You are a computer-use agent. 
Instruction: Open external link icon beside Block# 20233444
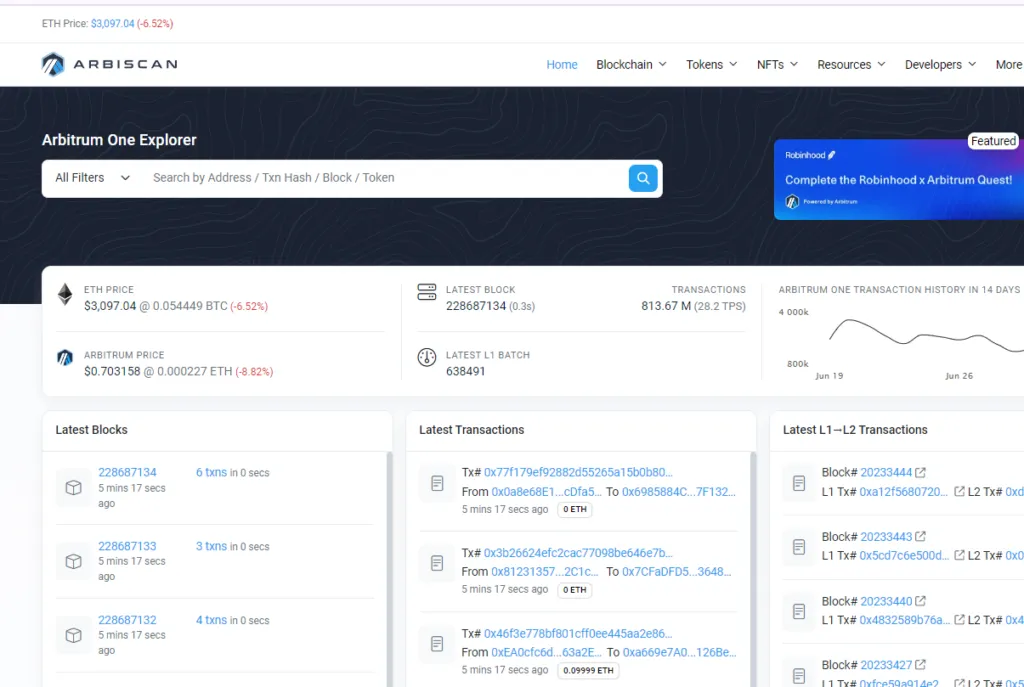coord(921,473)
